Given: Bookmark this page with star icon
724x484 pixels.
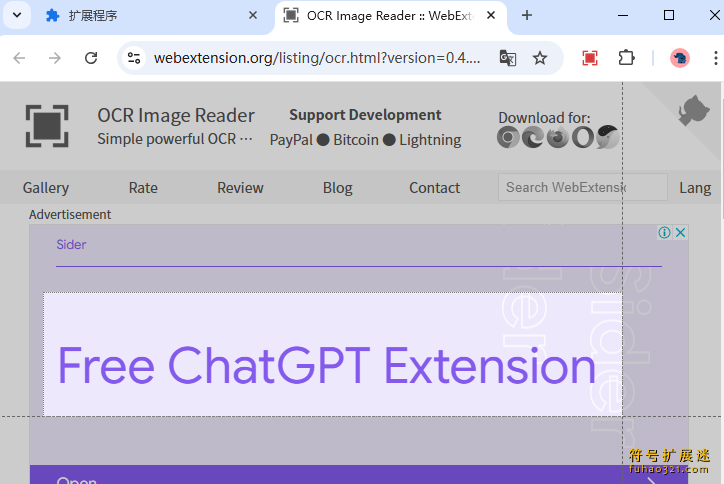Looking at the screenshot, I should coord(540,58).
